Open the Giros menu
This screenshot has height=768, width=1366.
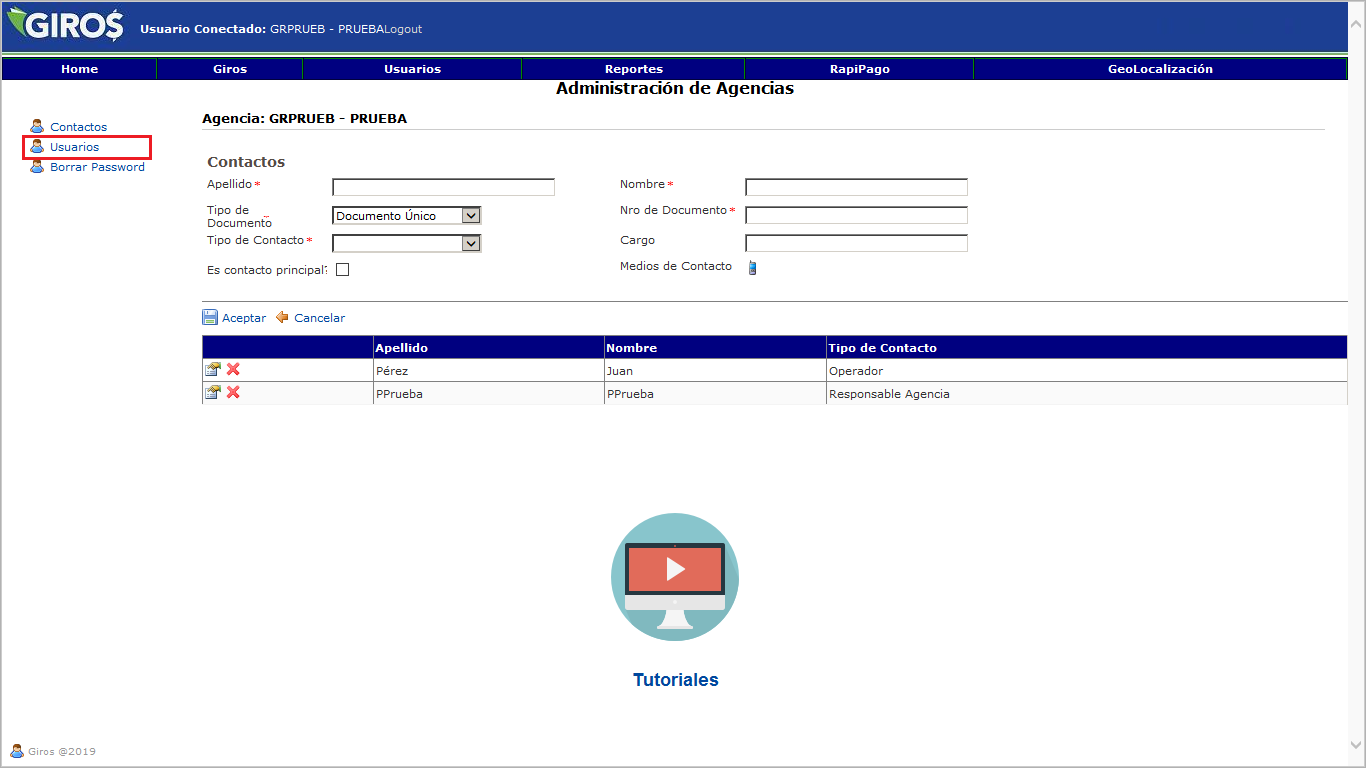coord(230,69)
